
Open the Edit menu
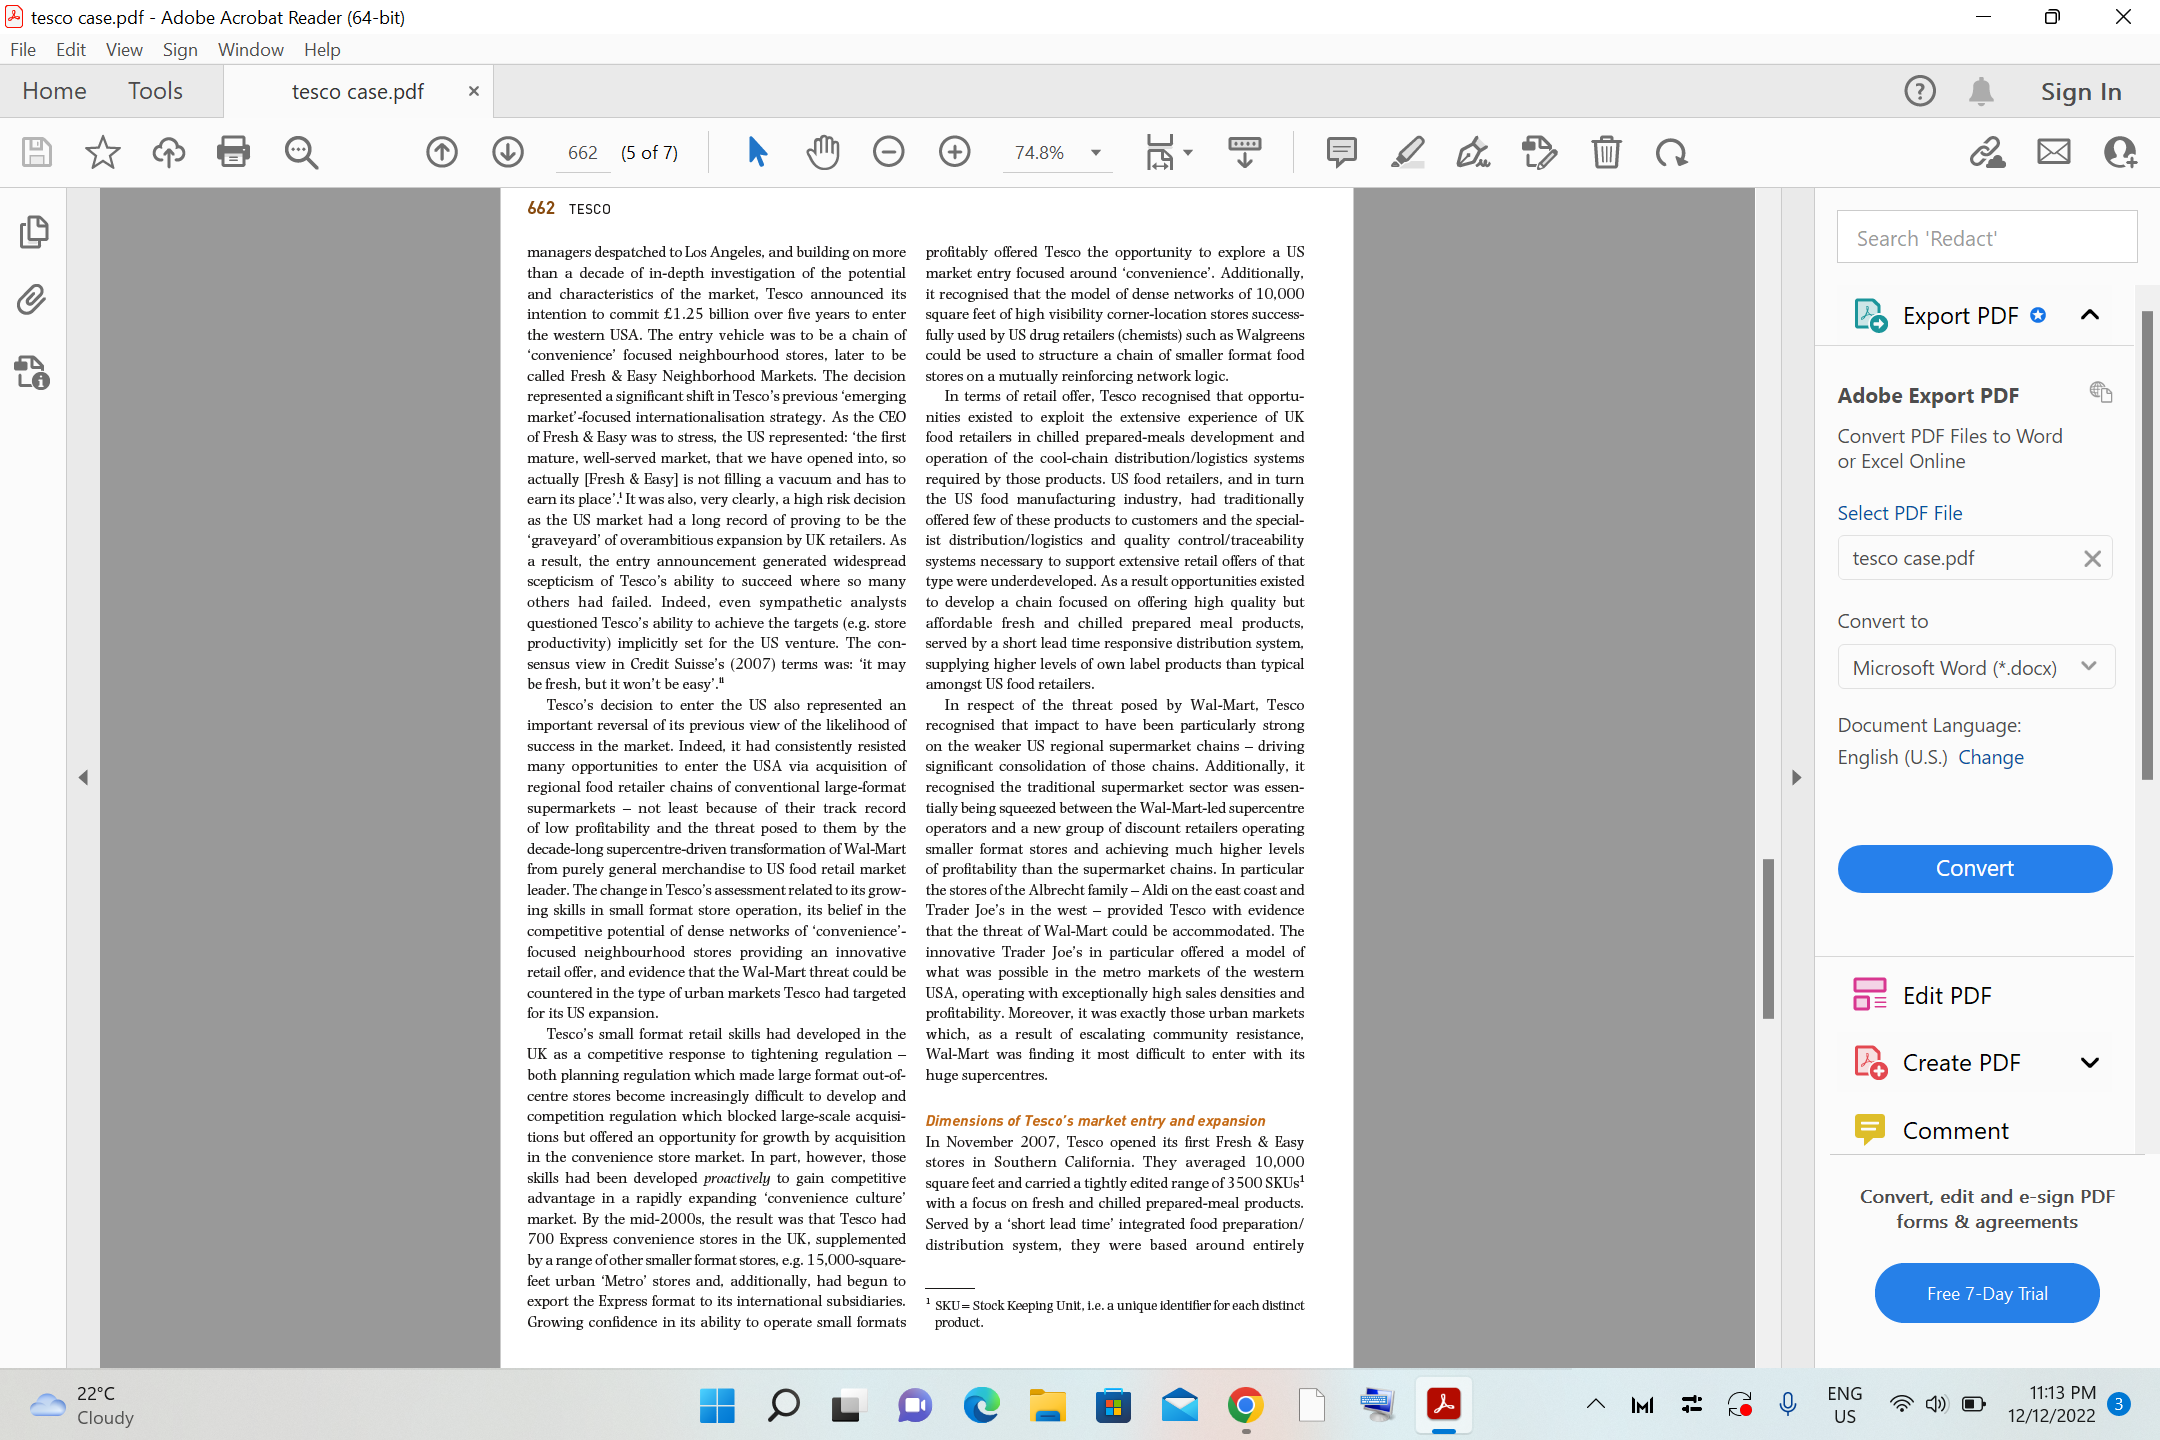70,49
